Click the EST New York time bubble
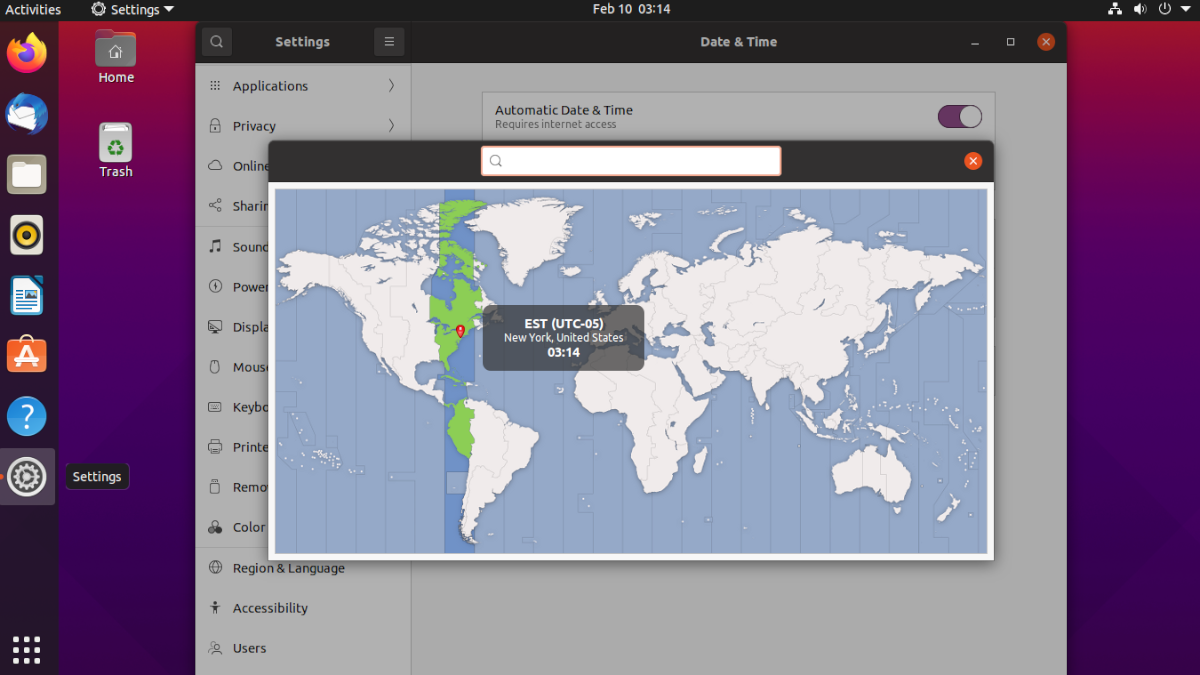Viewport: 1200px width, 675px height. pos(563,338)
